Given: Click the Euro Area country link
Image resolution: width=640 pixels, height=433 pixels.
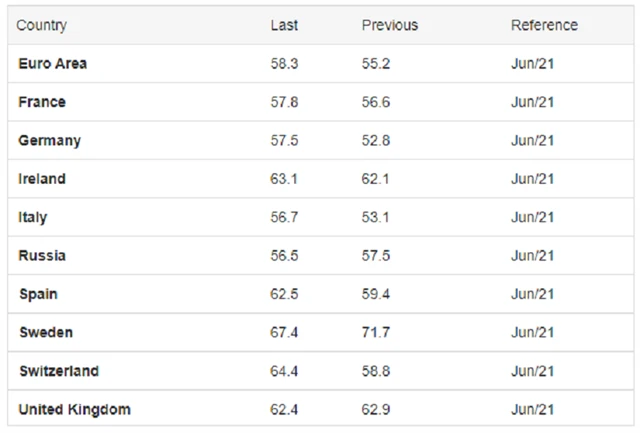Looking at the screenshot, I should 52,63.
